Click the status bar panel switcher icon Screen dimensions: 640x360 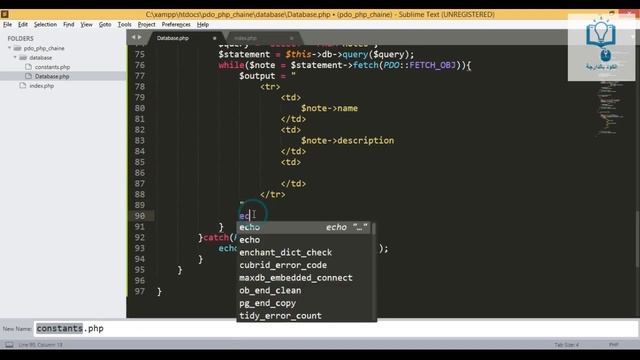[9, 345]
